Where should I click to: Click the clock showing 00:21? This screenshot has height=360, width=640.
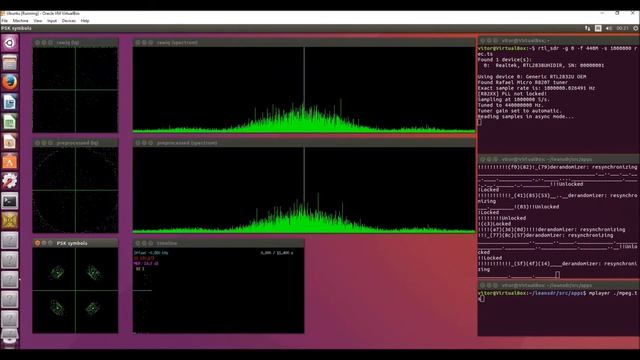pyautogui.click(x=622, y=28)
